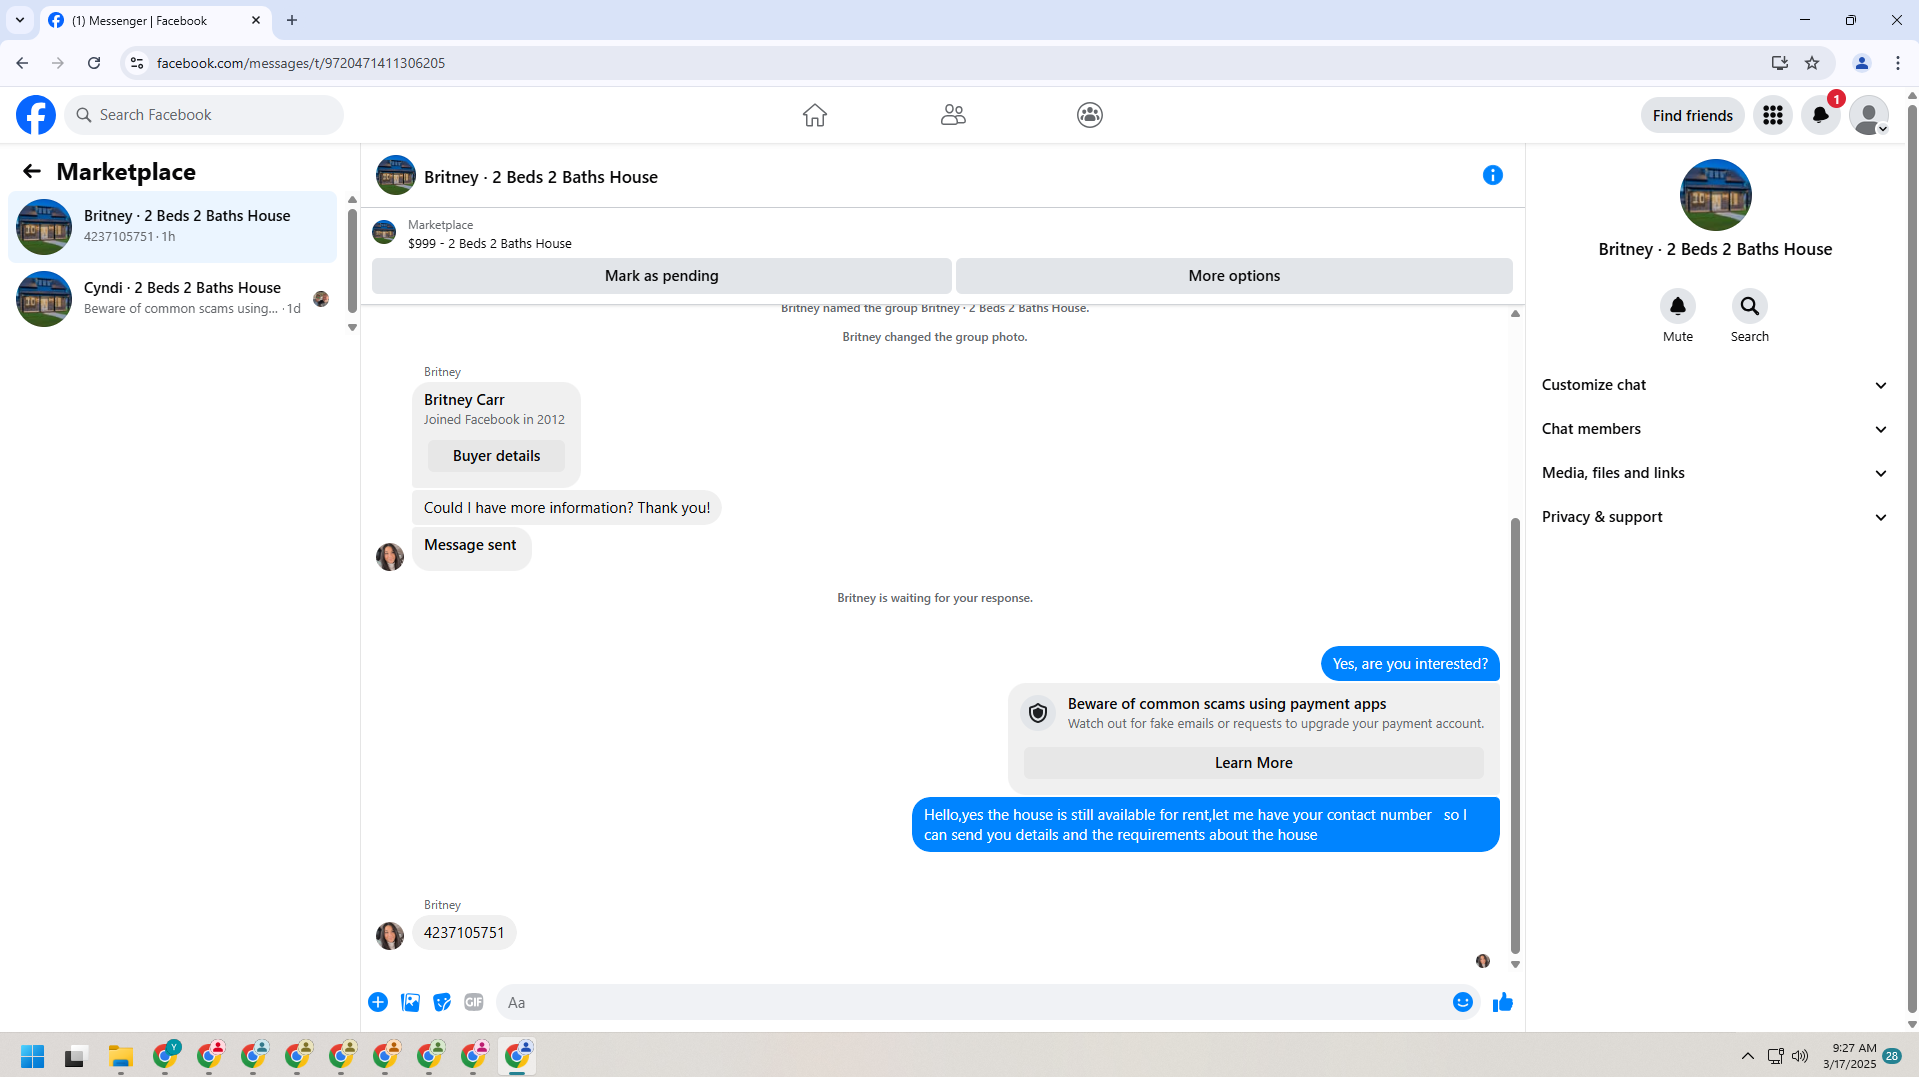Image resolution: width=1919 pixels, height=1077 pixels.
Task: Focus the Search Facebook field
Action: pos(204,115)
